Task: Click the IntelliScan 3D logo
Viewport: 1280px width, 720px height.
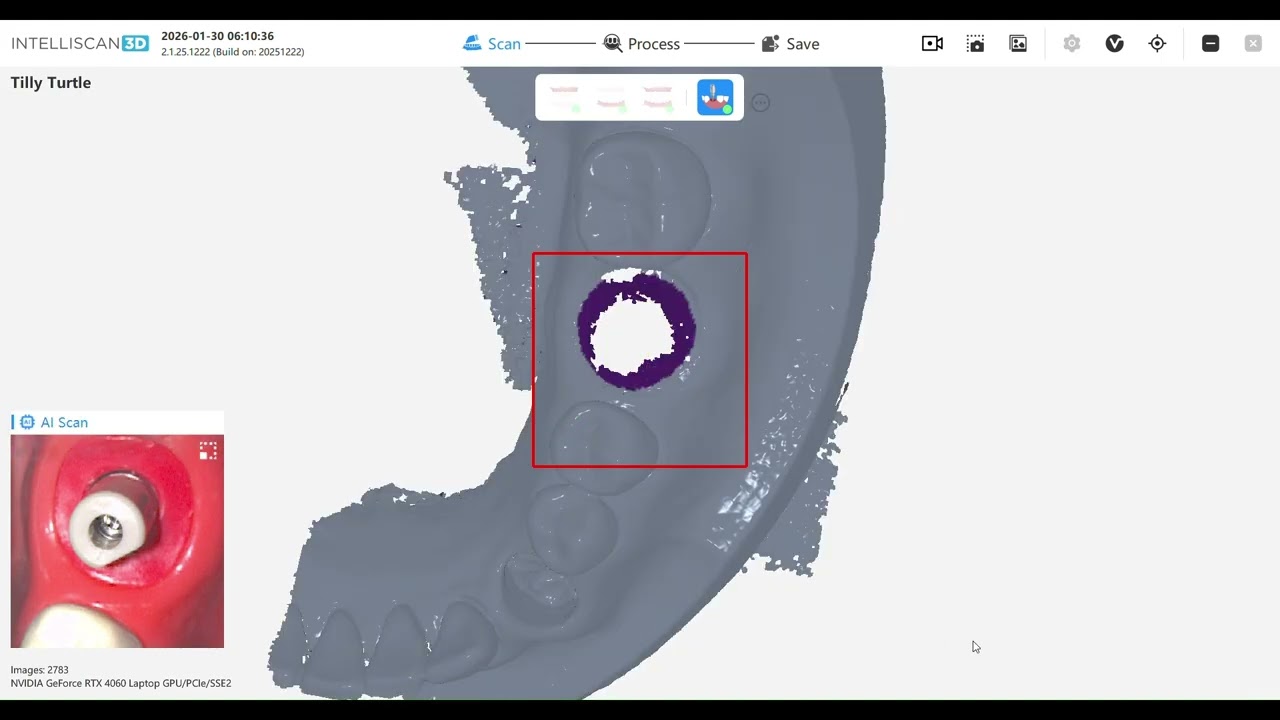Action: click(x=80, y=44)
